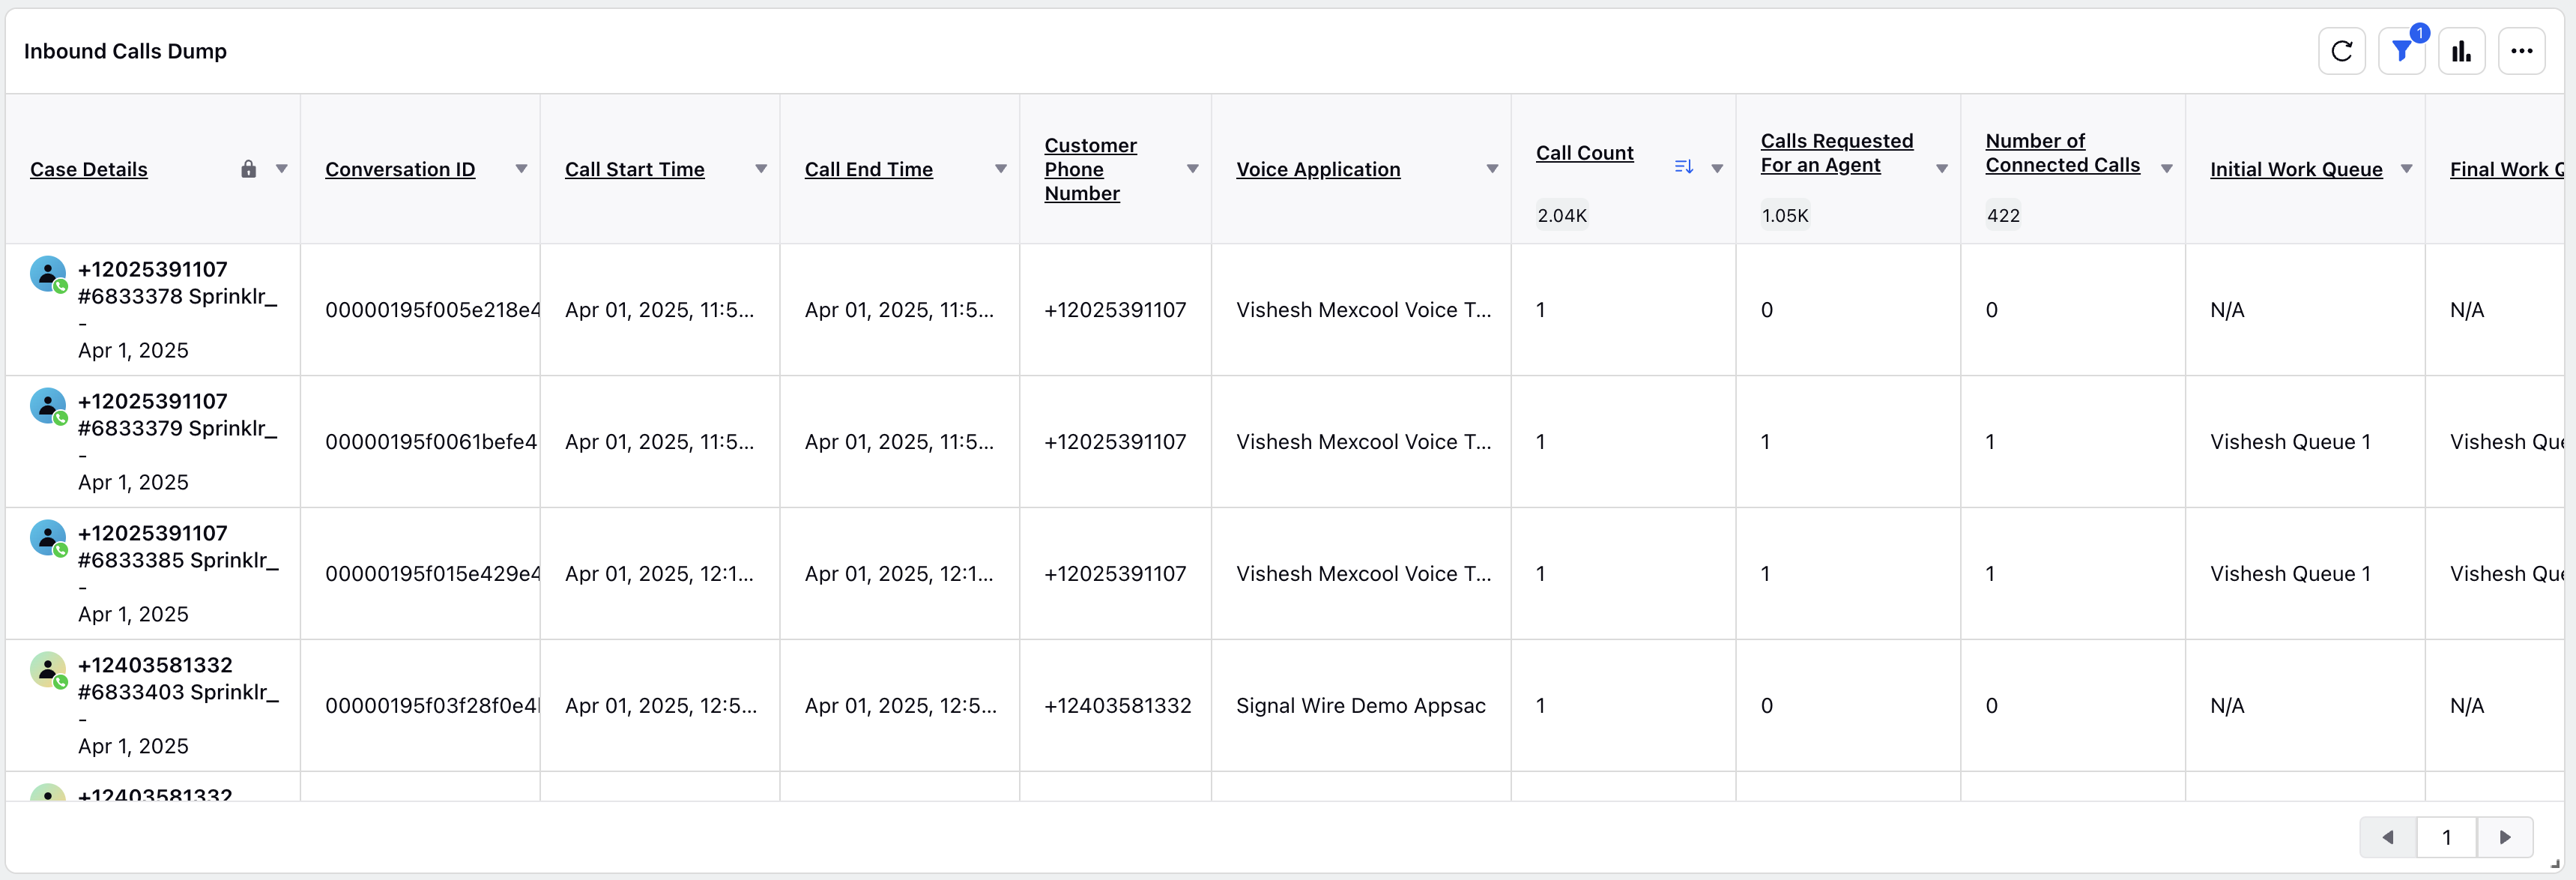Click Signal Wire Demo Appsac cell

(1360, 706)
